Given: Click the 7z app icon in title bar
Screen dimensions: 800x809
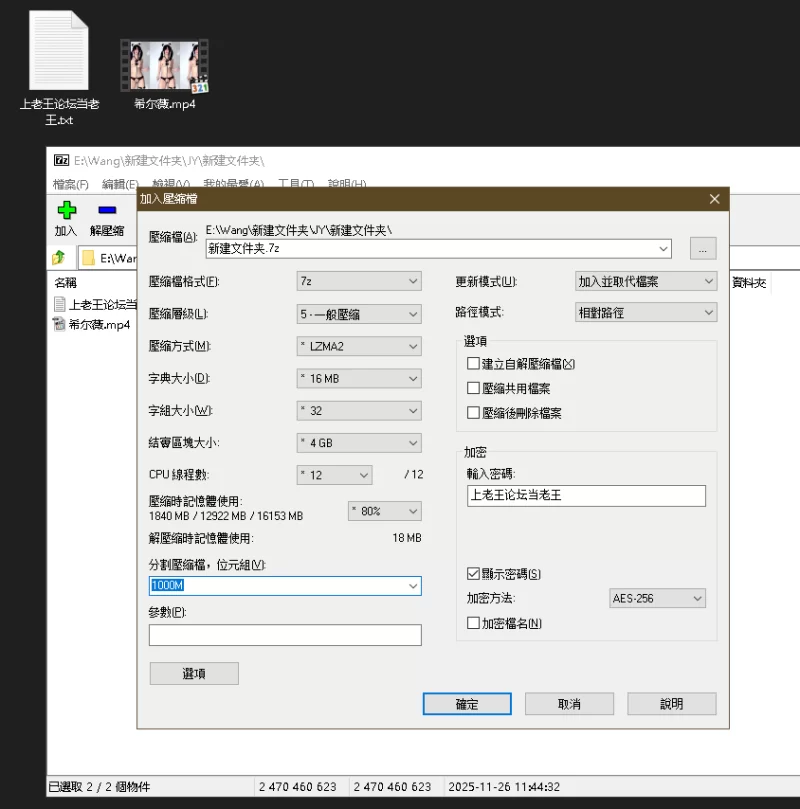Looking at the screenshot, I should (x=61, y=161).
